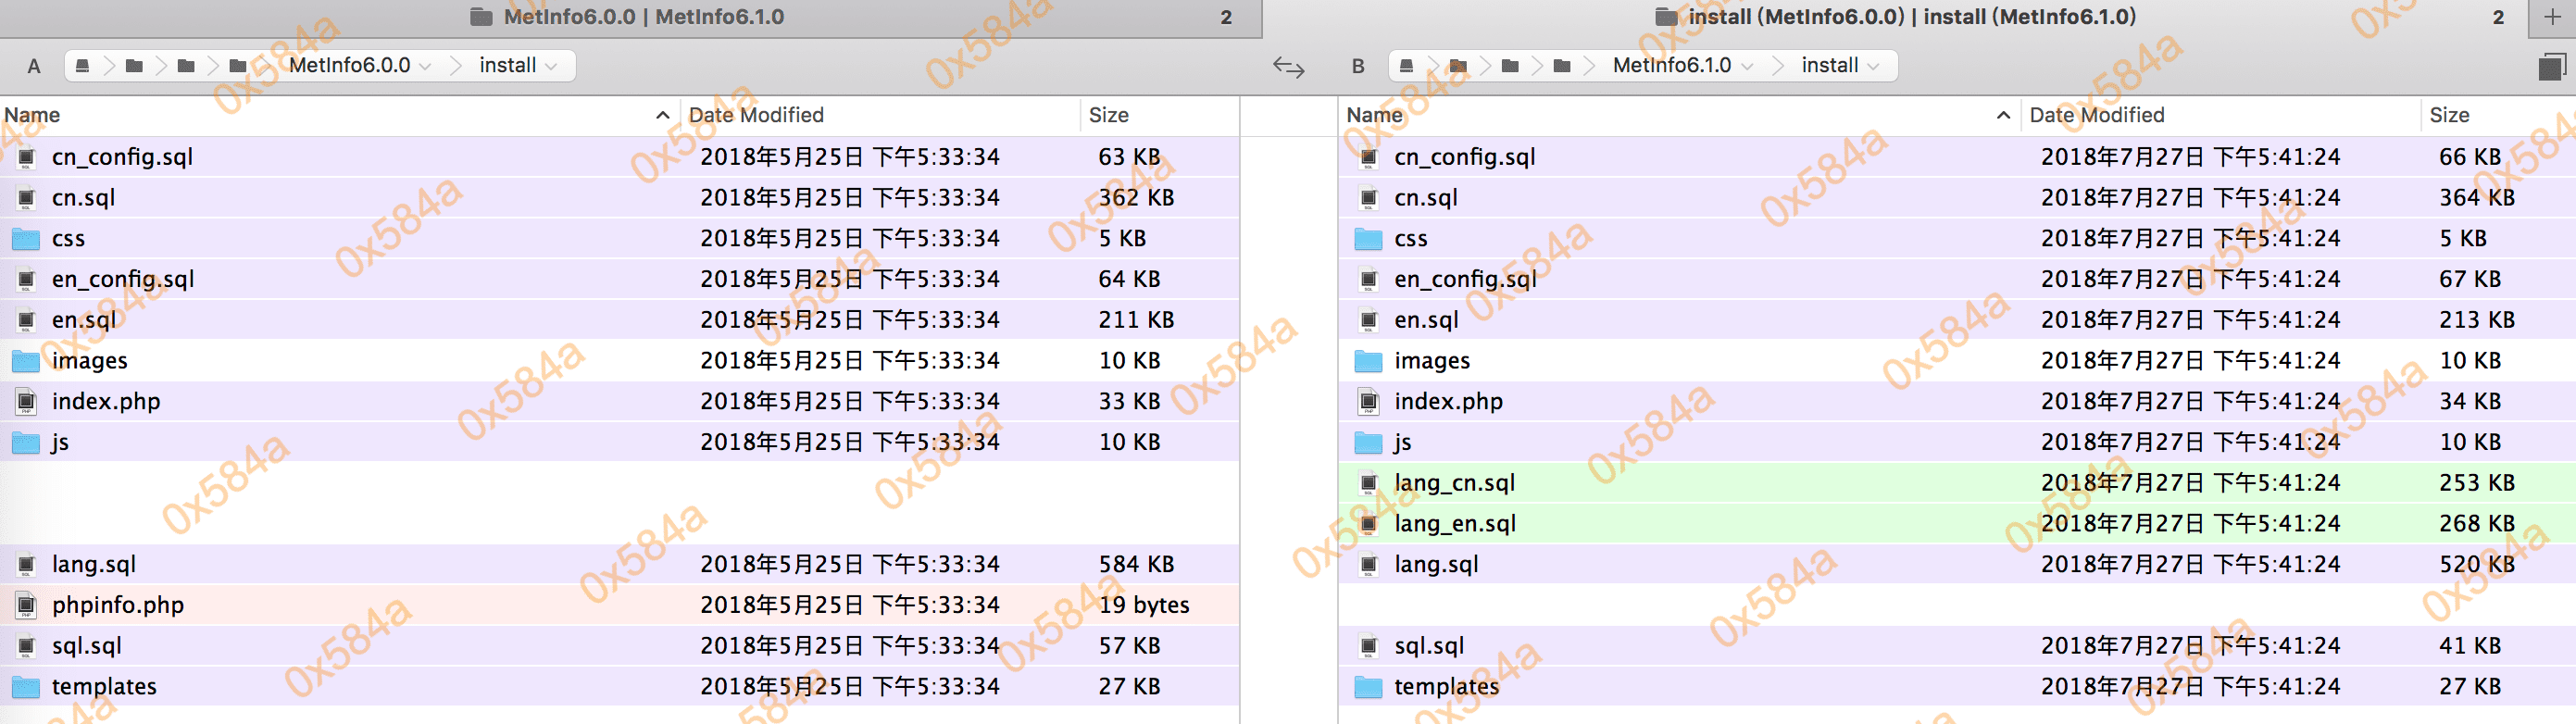
Task: Select the install (MetInfo6.0.0) | install (MetInfo6.1.0) tab
Action: pos(1910,17)
